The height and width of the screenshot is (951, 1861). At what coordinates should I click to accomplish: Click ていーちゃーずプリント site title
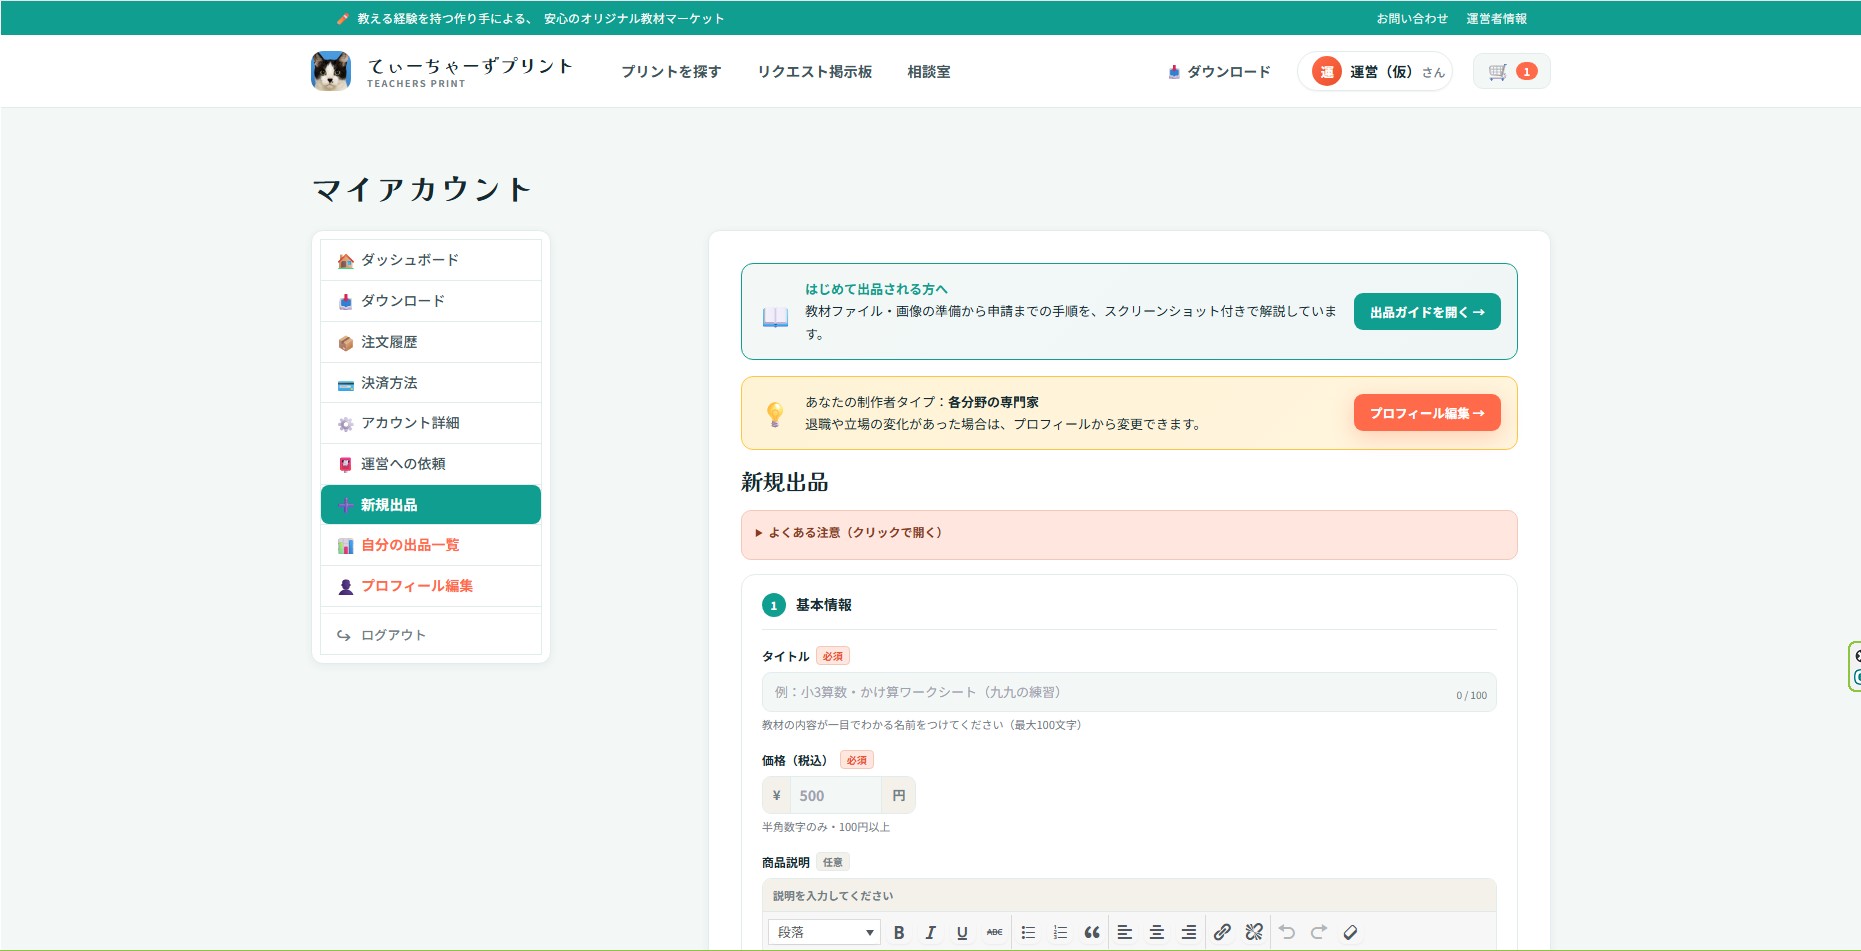[470, 66]
